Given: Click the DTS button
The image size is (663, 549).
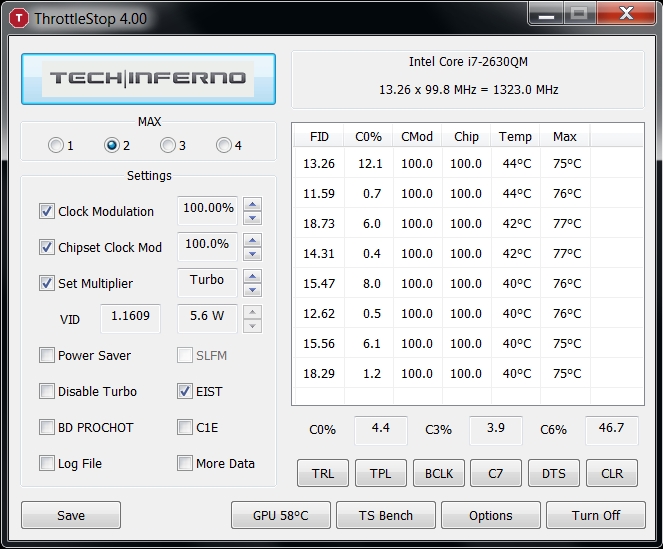Looking at the screenshot, I should click(554, 473).
